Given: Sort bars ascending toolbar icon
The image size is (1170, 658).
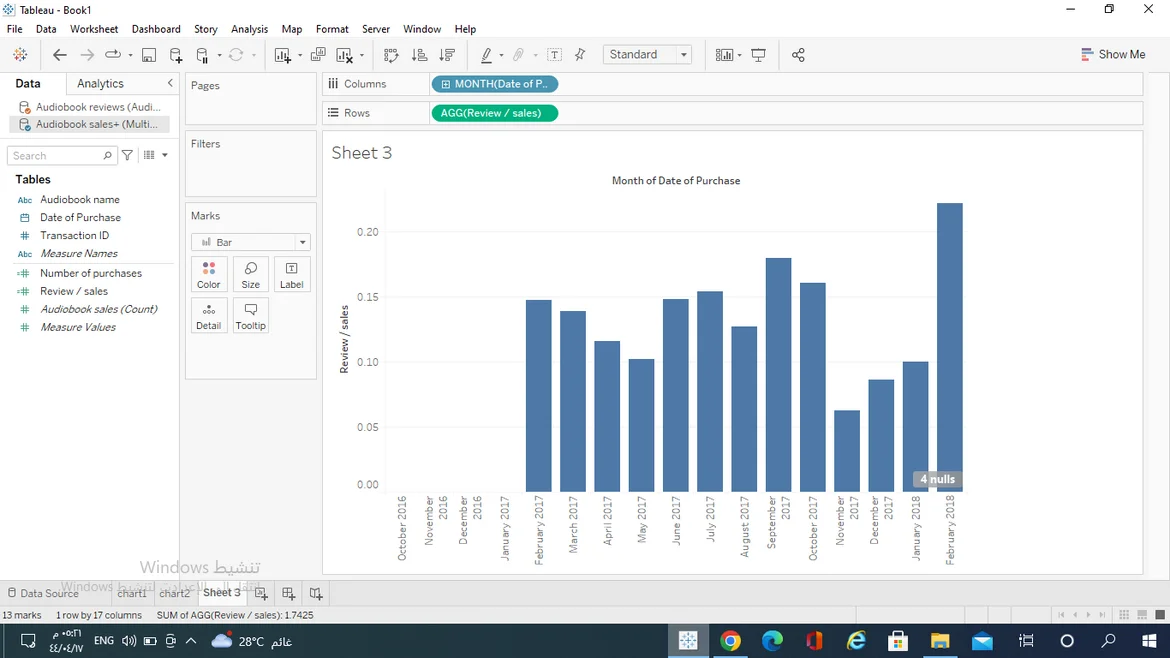Looking at the screenshot, I should click(419, 55).
